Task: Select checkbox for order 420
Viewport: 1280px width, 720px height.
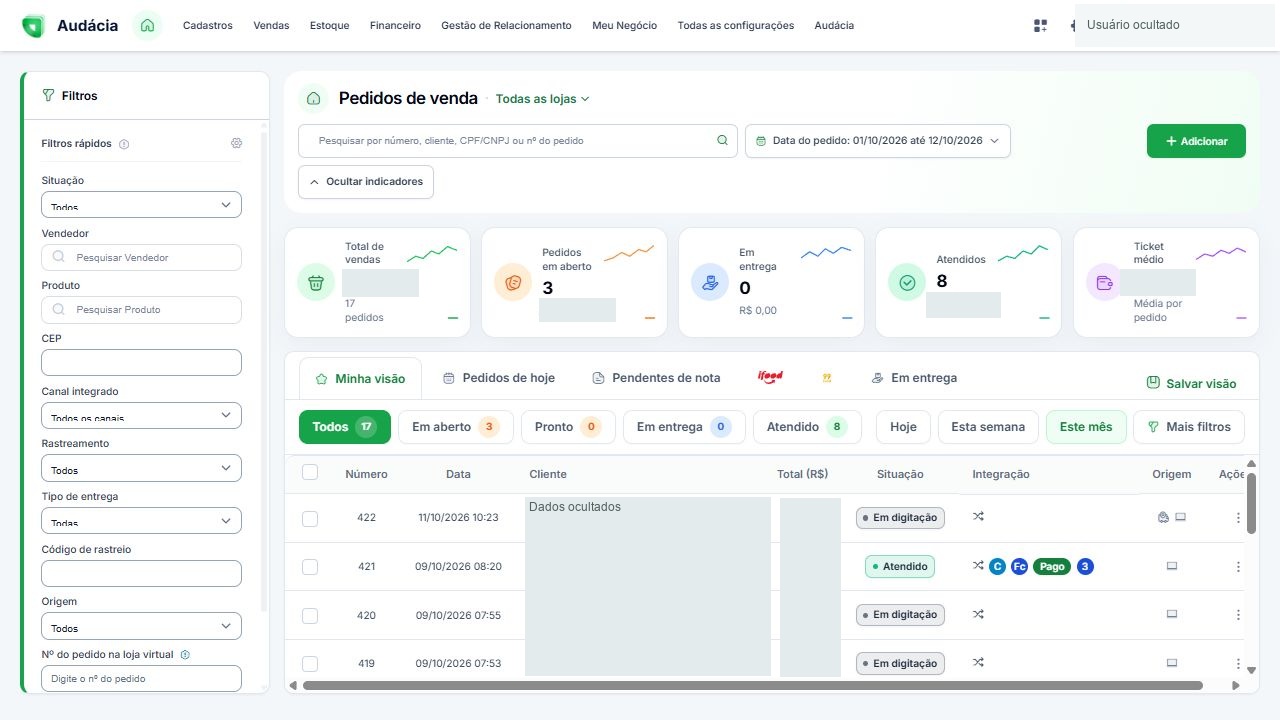Action: tap(310, 615)
